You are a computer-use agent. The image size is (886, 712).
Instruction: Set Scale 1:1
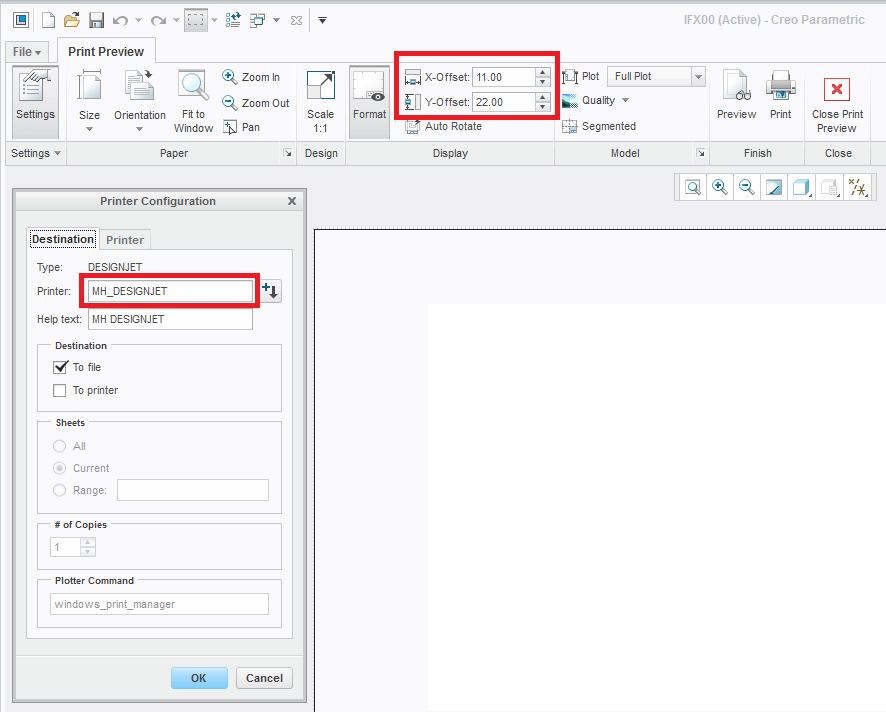tap(320, 102)
